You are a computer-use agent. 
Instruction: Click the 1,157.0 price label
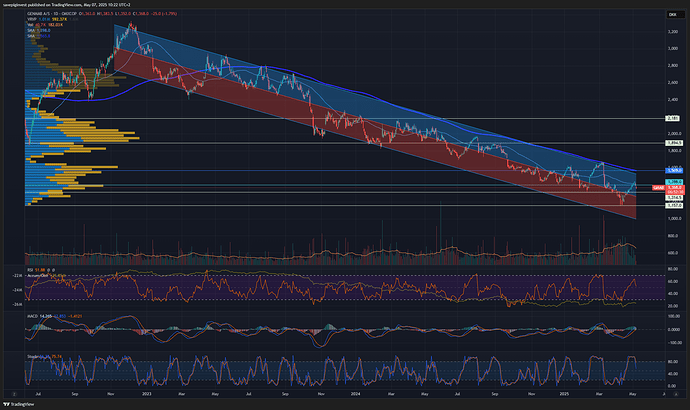click(x=673, y=205)
